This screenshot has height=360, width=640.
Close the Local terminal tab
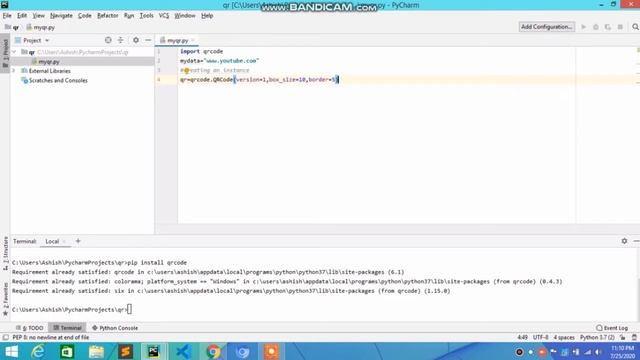click(x=64, y=241)
